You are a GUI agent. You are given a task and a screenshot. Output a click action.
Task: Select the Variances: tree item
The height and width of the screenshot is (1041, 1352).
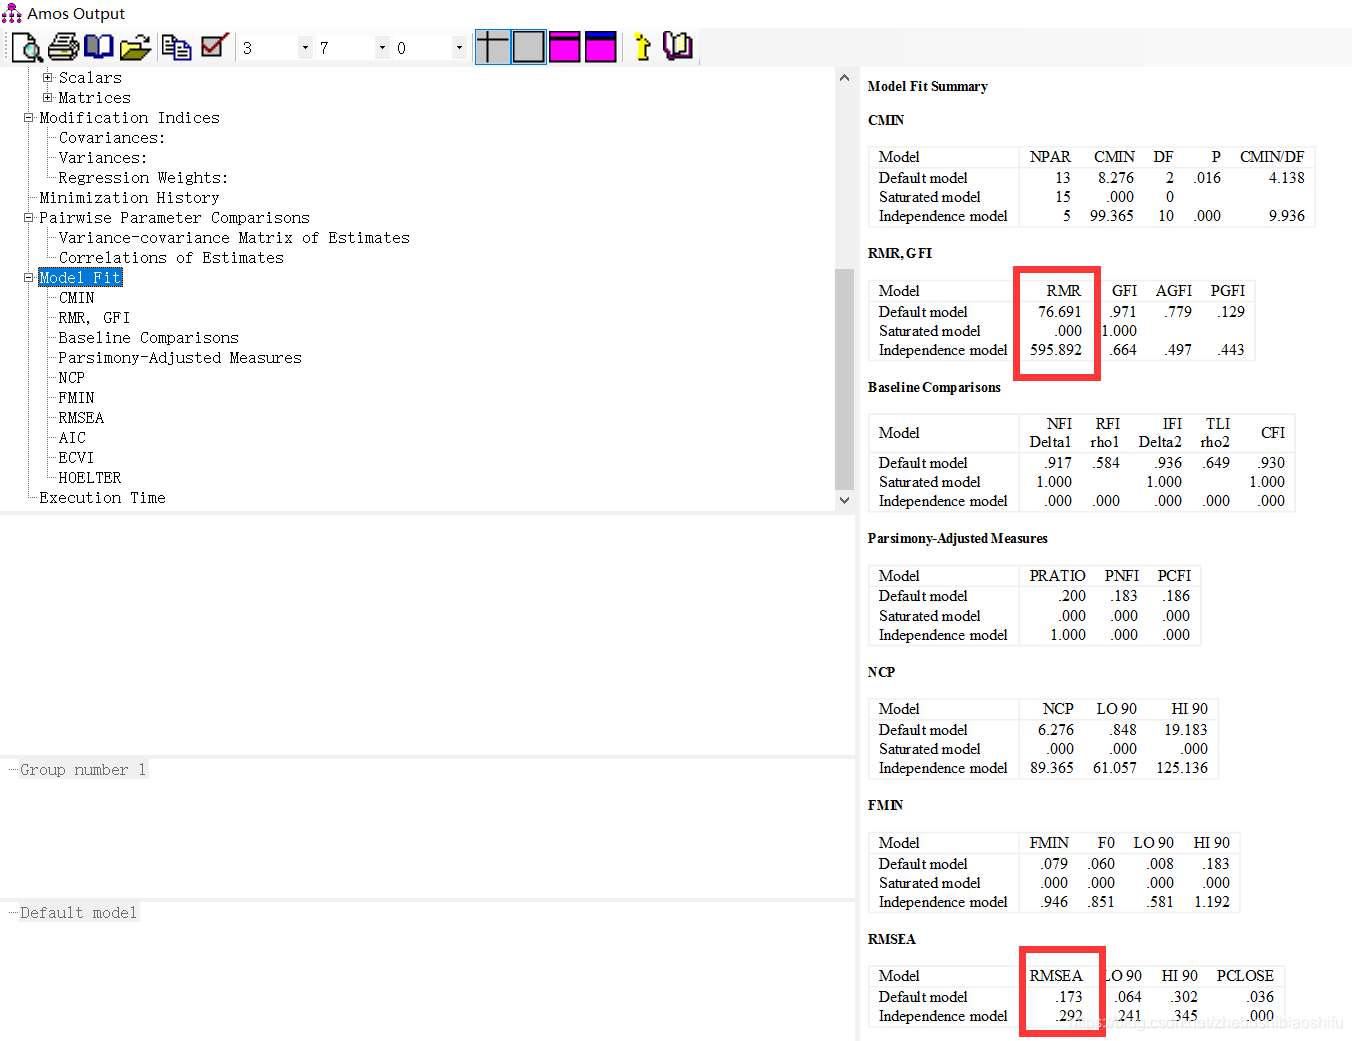103,158
